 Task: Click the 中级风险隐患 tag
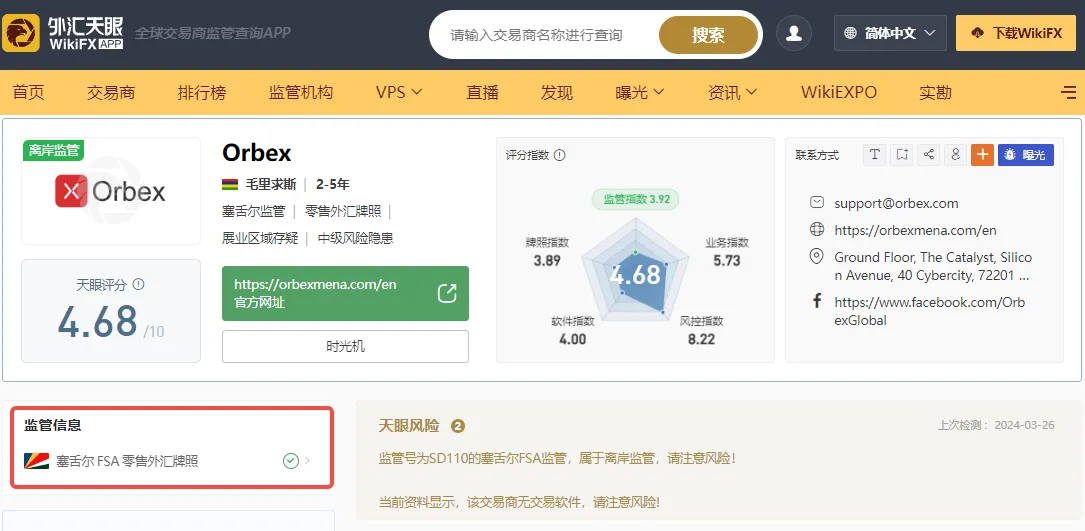click(x=356, y=238)
